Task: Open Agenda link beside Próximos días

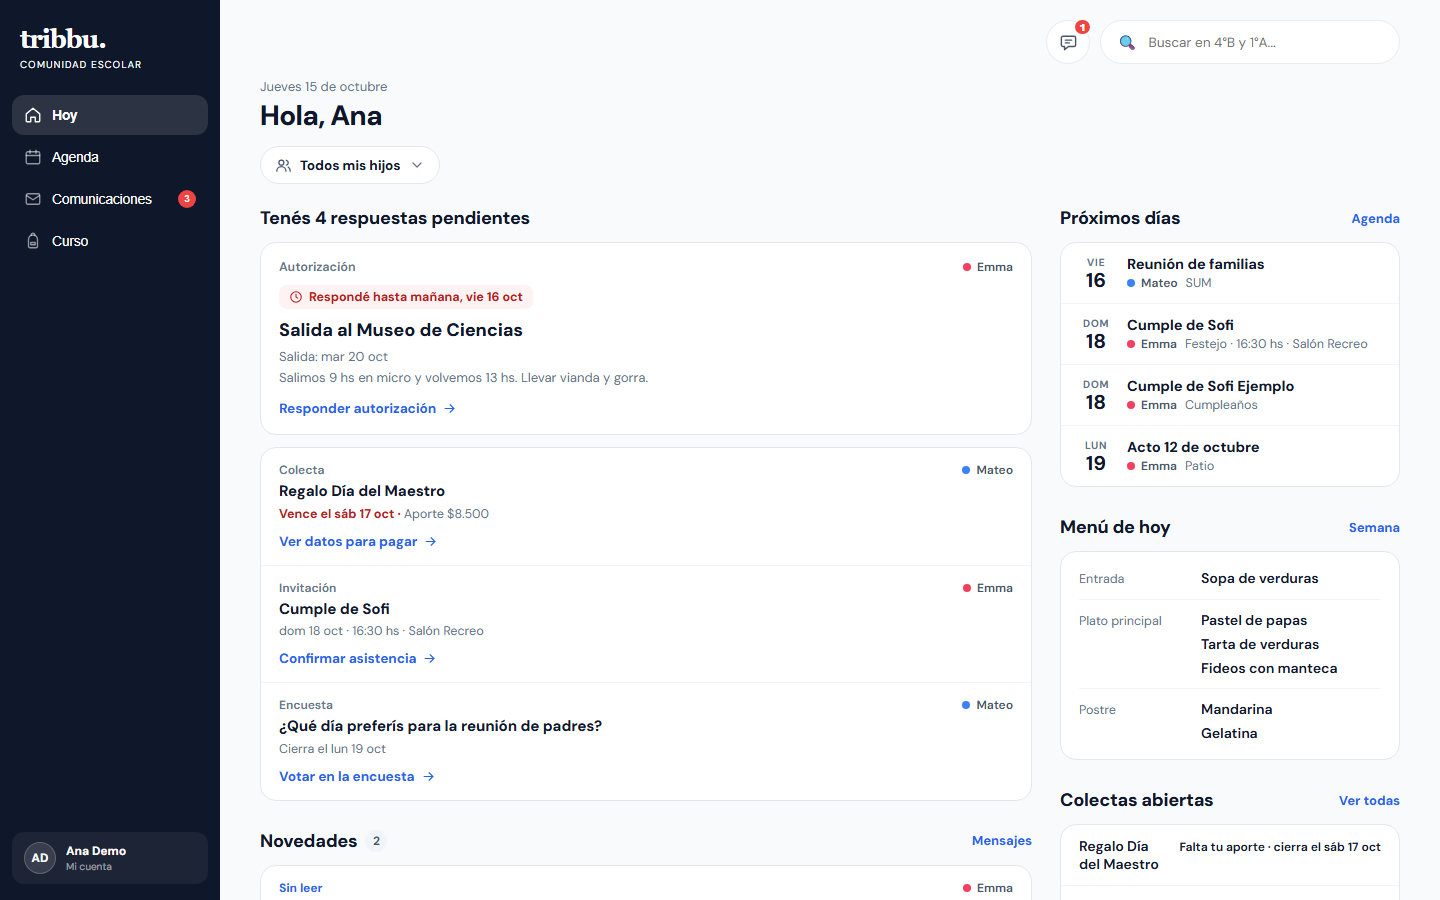Action: [x=1375, y=218]
